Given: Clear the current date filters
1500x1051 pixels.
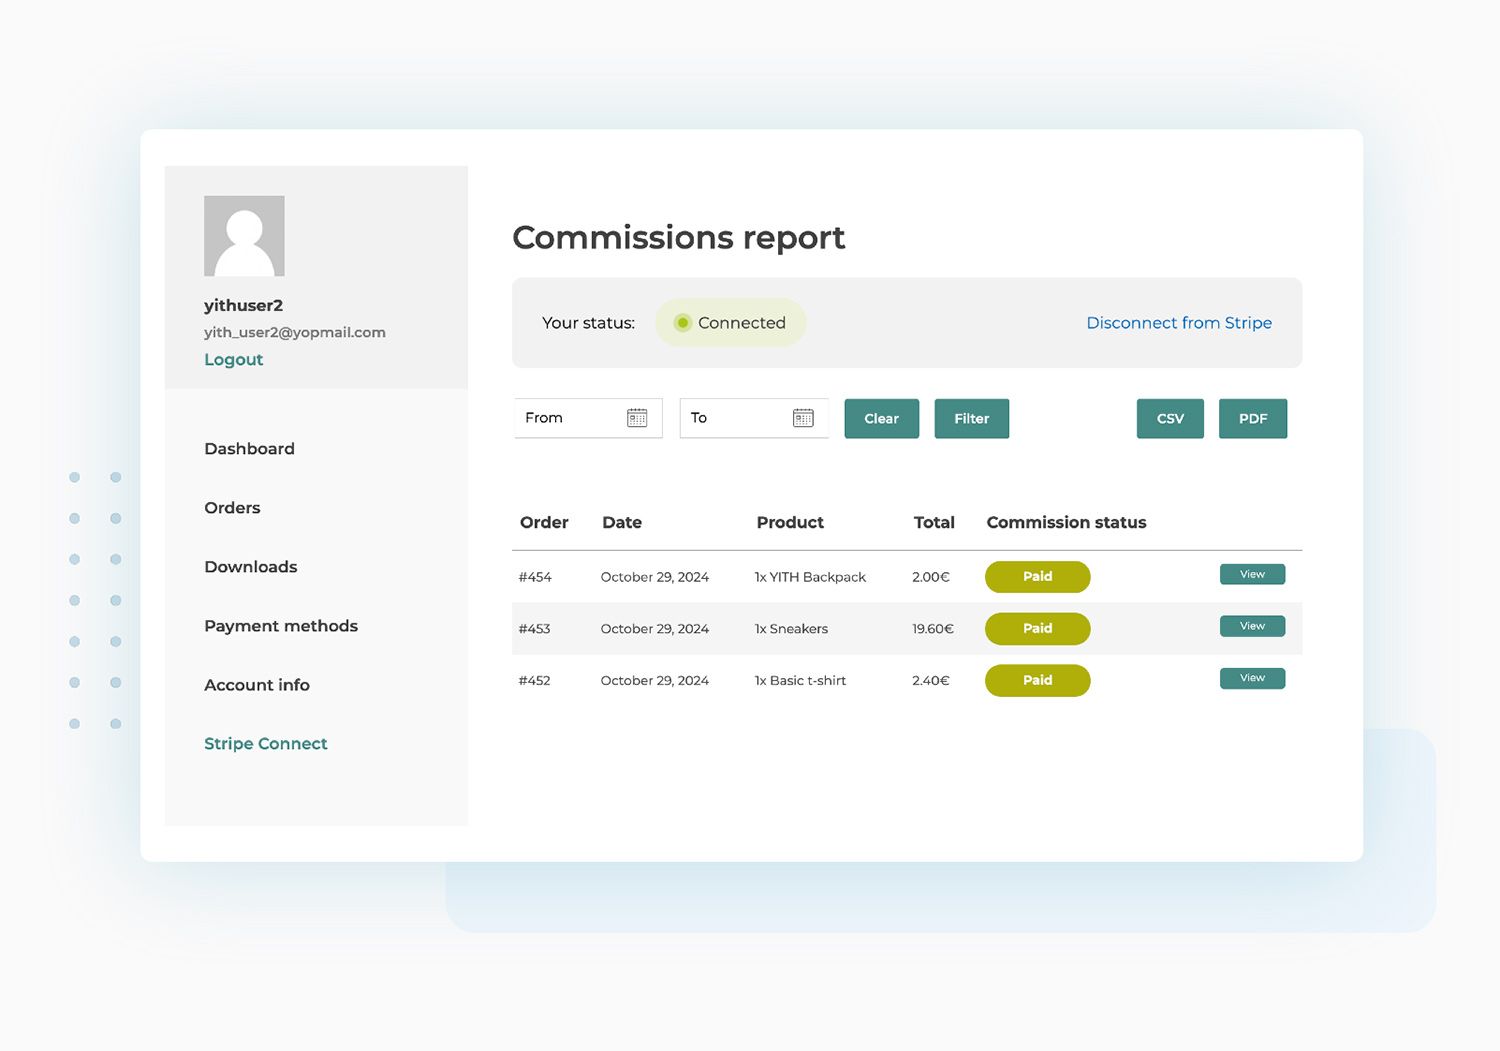Looking at the screenshot, I should click(x=881, y=418).
